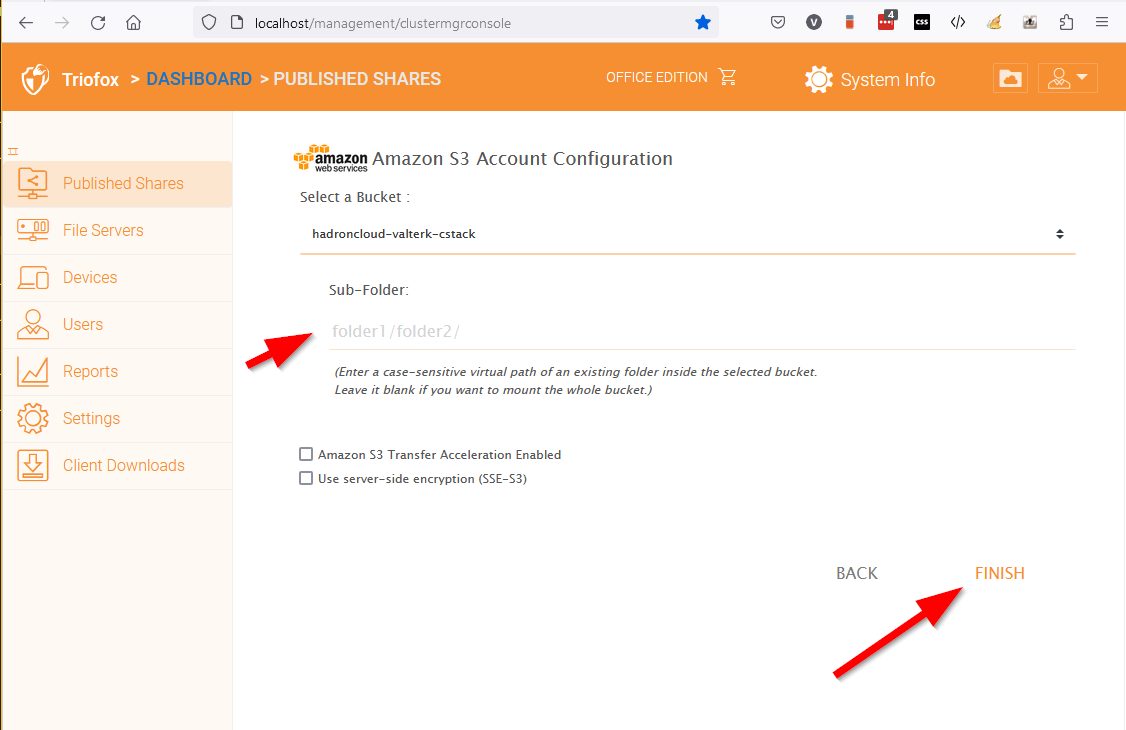Enable server-side encryption SSE-S3 checkbox
This screenshot has width=1126, height=730.
point(306,478)
